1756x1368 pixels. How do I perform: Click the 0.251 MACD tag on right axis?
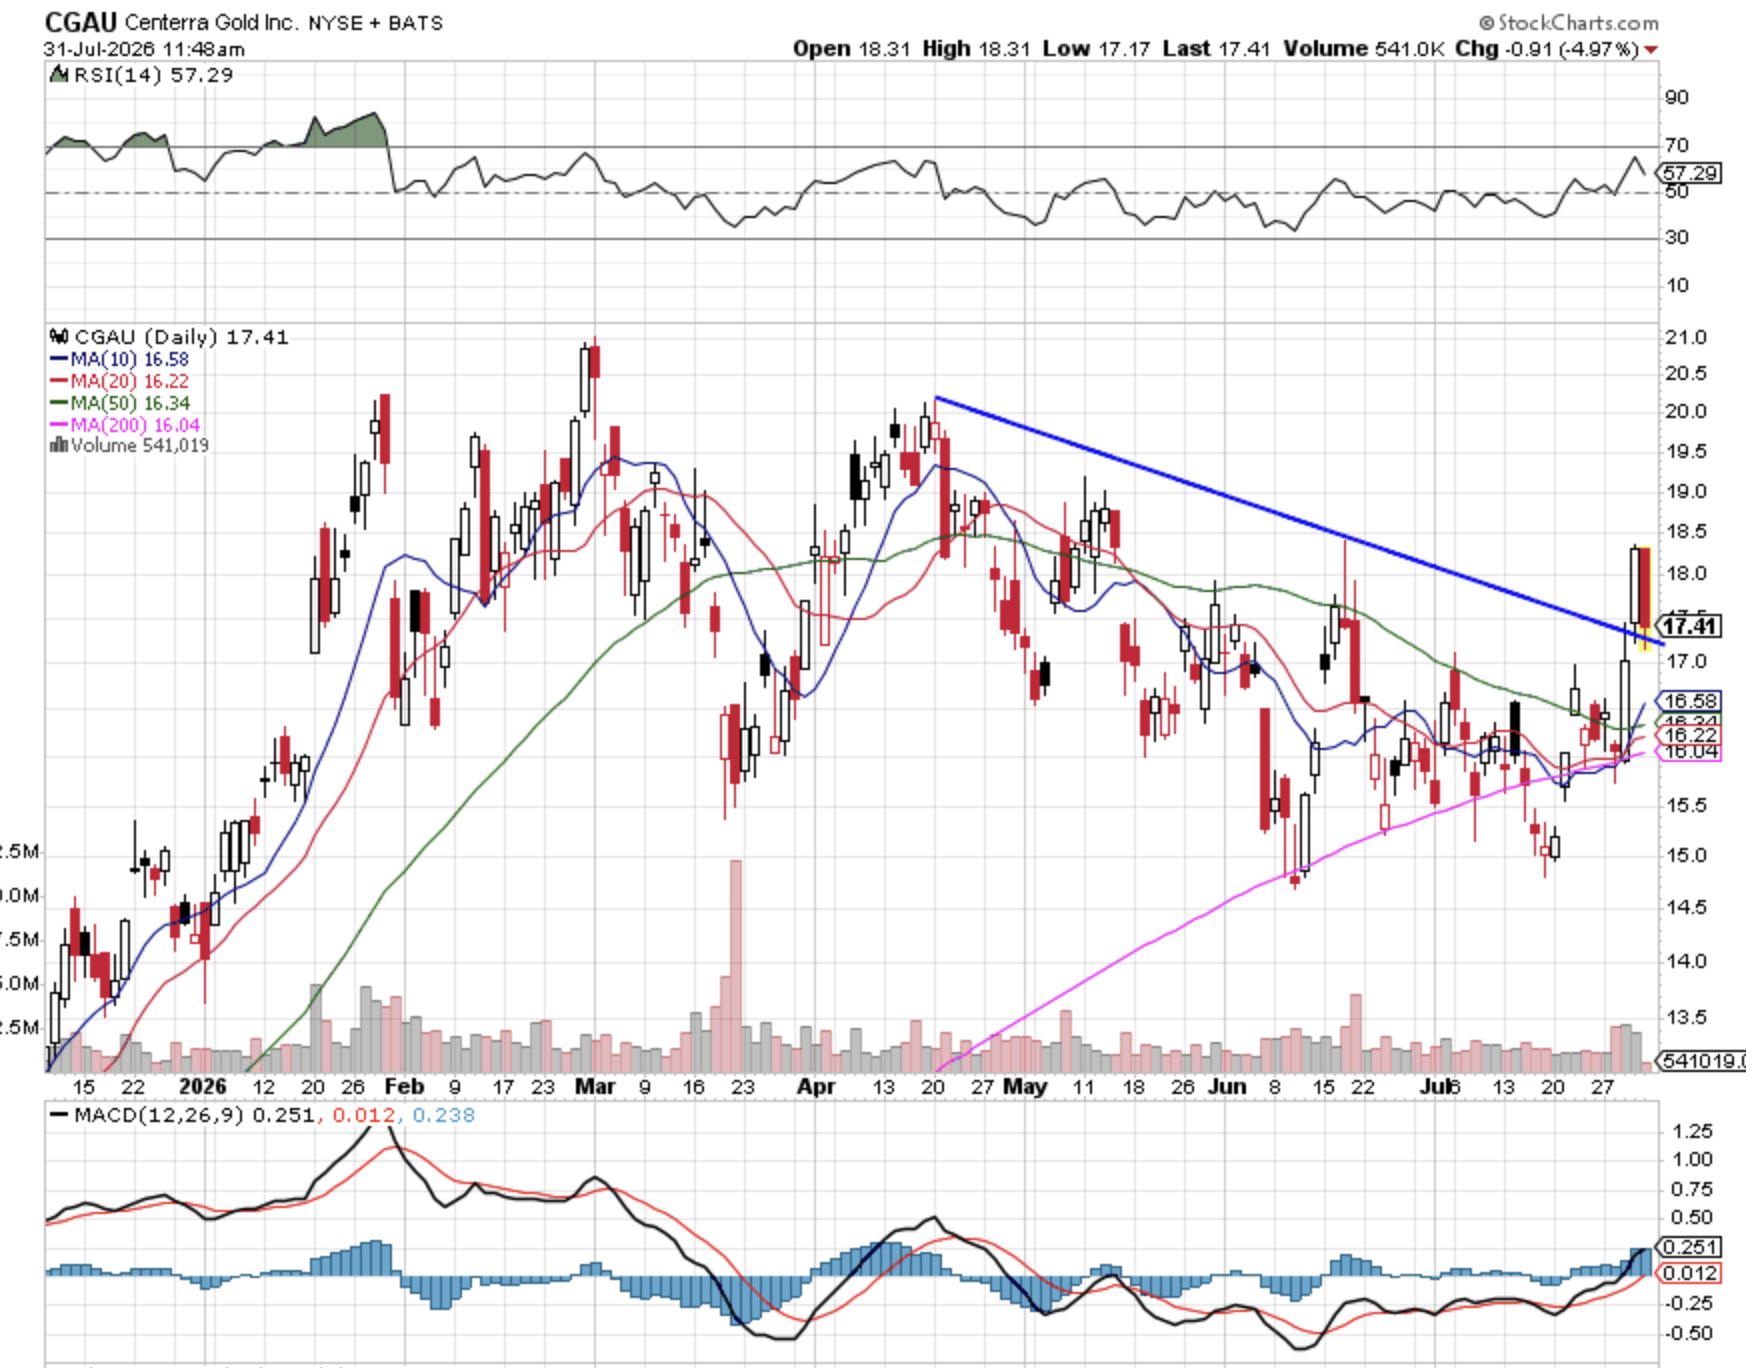point(1690,1247)
